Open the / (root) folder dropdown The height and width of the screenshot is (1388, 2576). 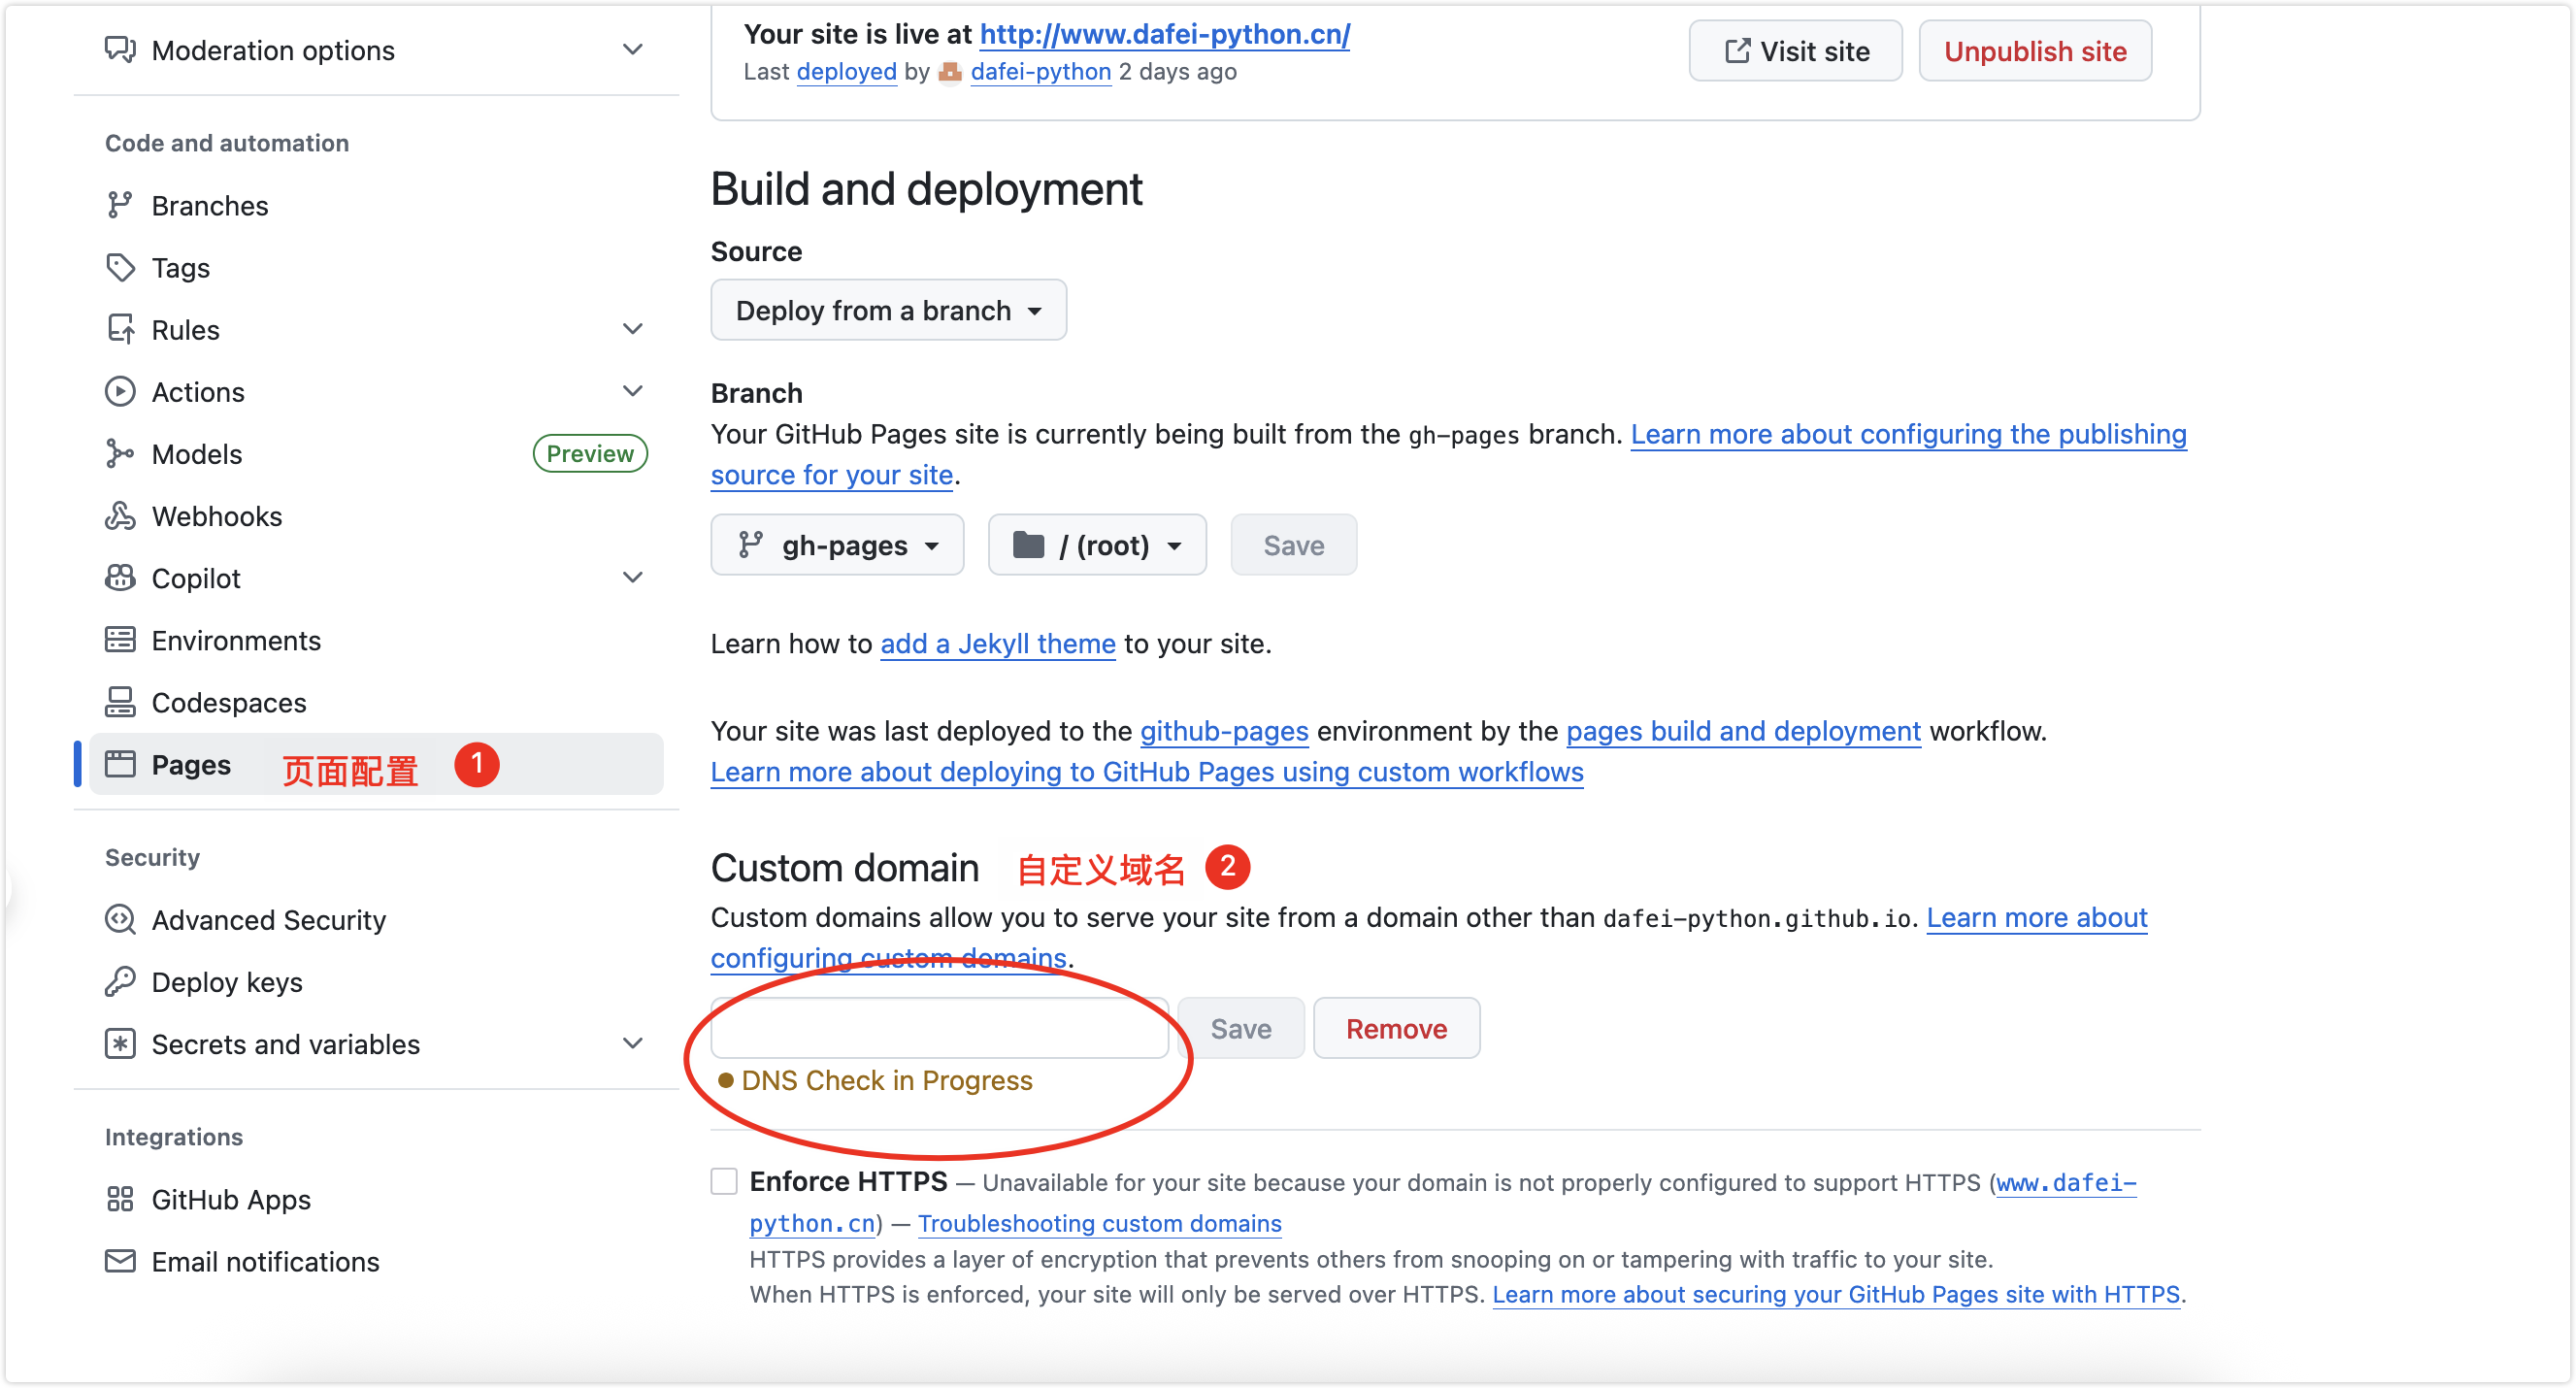pos(1097,545)
